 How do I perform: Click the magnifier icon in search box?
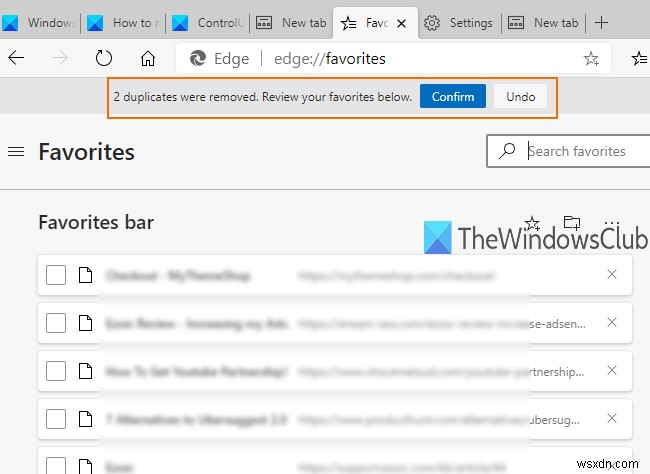507,151
